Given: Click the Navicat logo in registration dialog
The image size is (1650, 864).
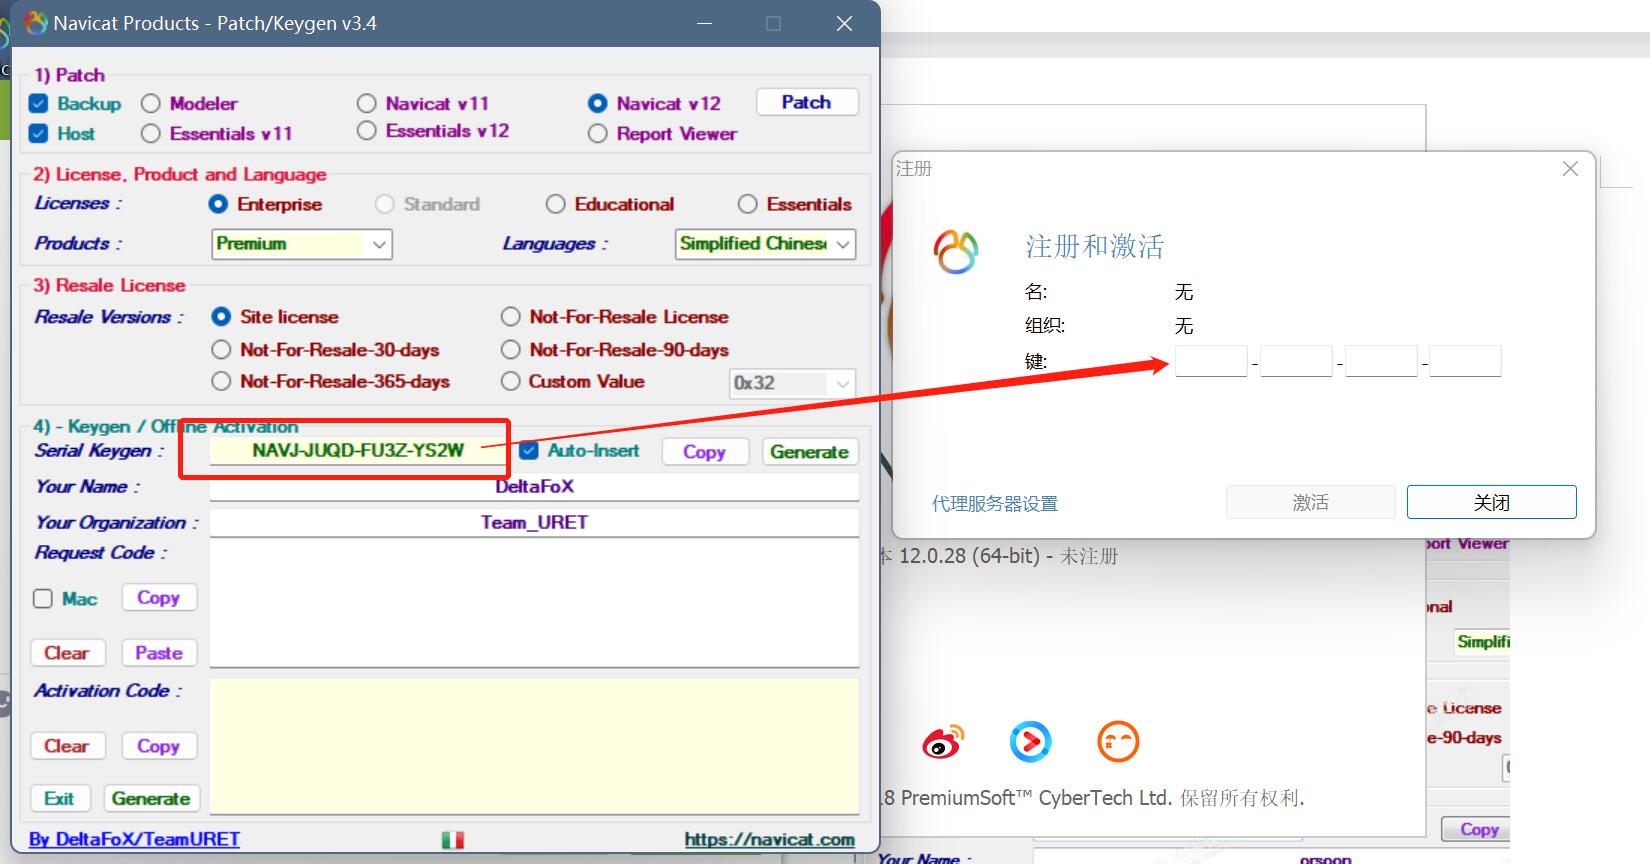Looking at the screenshot, I should point(956,251).
